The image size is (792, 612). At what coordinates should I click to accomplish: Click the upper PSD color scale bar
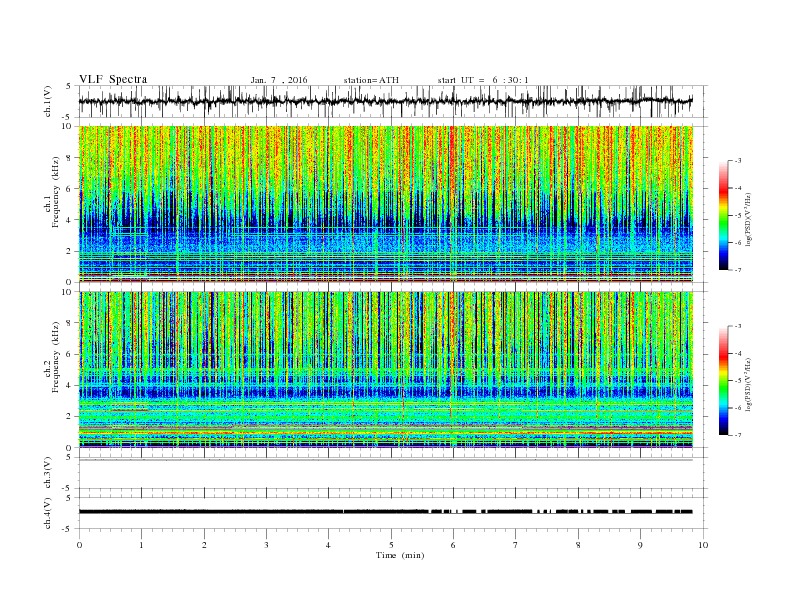click(724, 215)
